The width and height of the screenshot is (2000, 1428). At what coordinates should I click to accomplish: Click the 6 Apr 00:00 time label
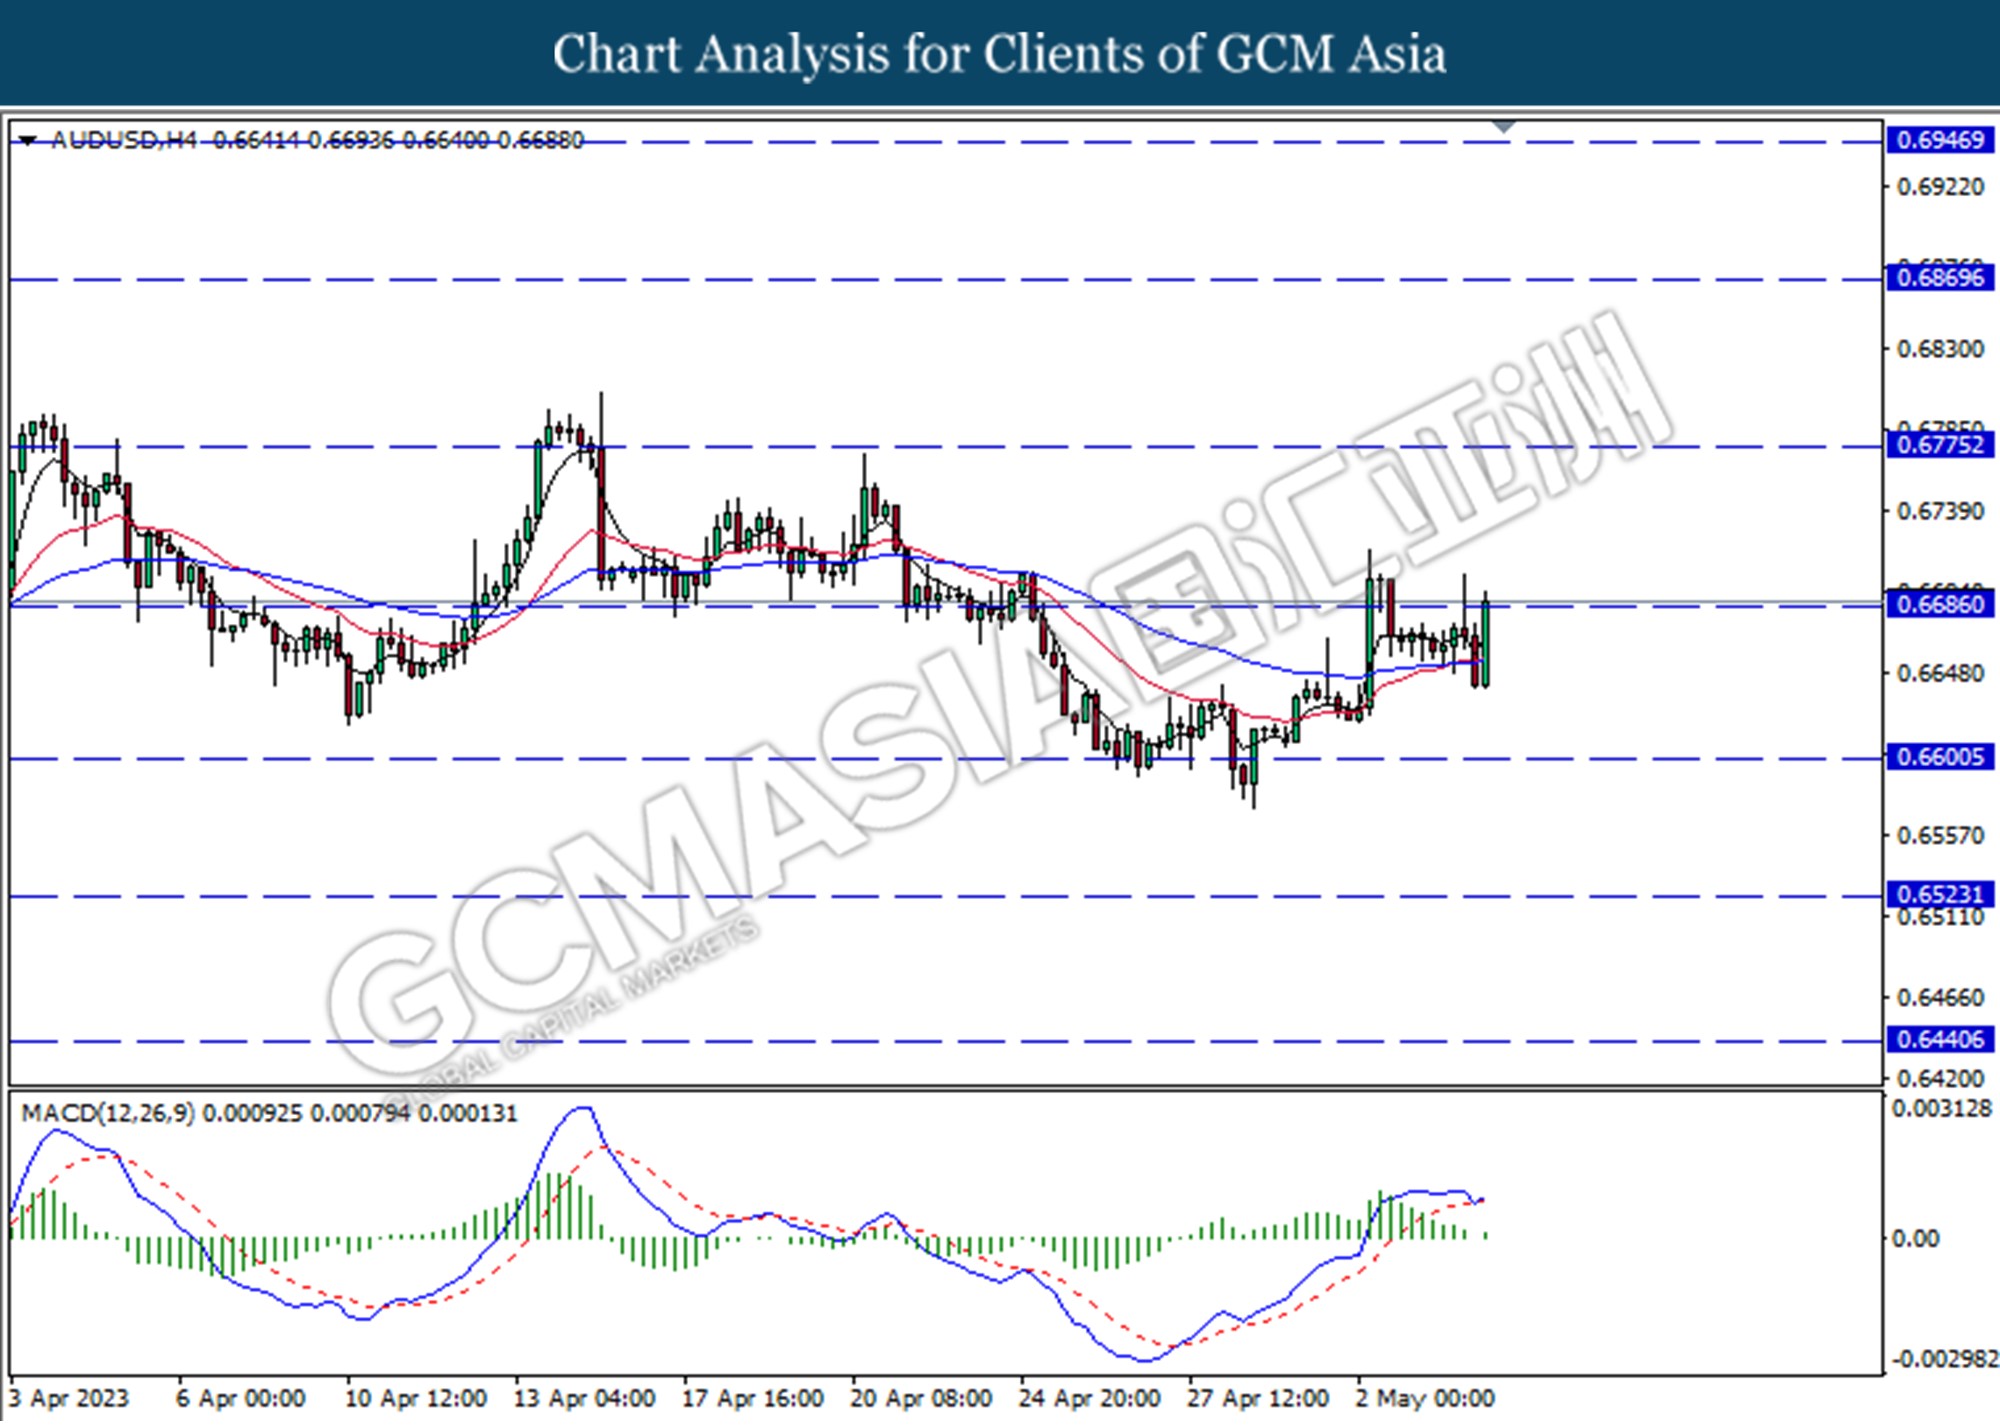click(240, 1398)
